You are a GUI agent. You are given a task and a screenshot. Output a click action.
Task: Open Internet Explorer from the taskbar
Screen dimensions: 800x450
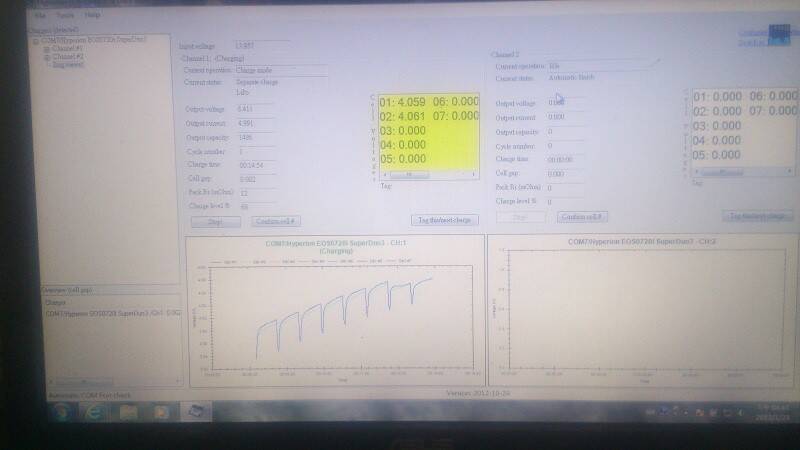pos(94,412)
